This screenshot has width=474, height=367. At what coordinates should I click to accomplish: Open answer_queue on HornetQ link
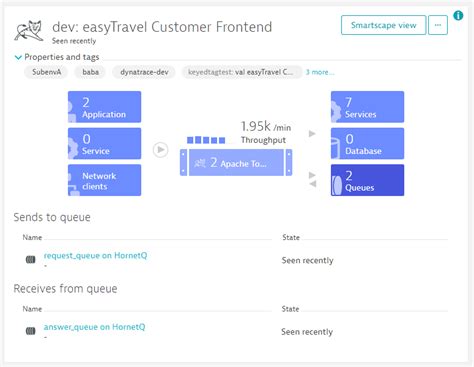(x=94, y=327)
